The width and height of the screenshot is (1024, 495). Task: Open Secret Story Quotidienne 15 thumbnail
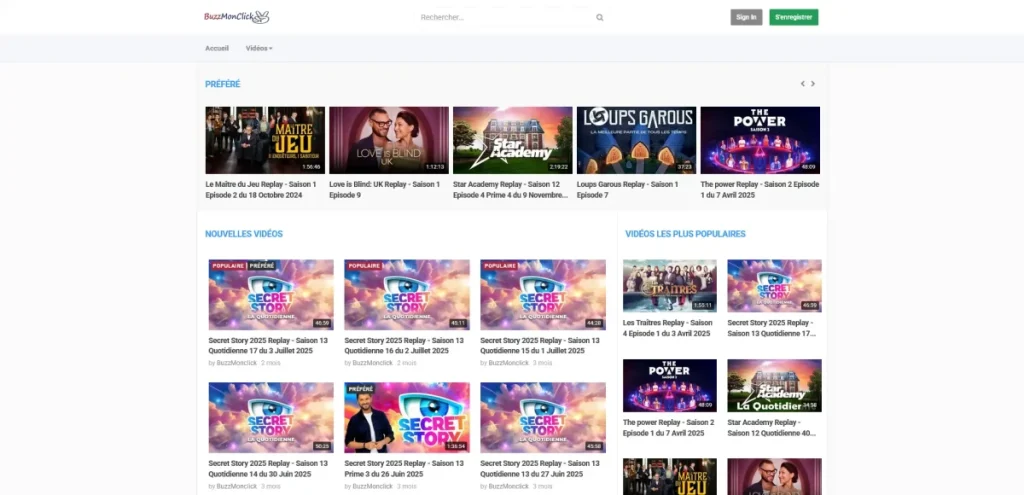point(543,295)
